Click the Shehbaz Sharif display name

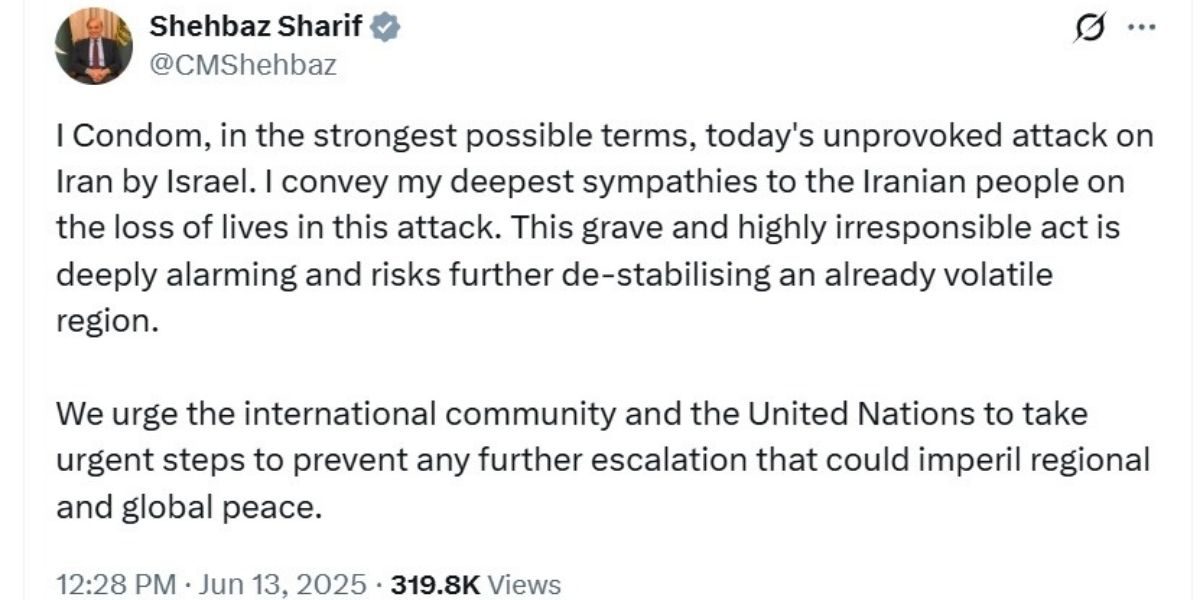click(x=257, y=29)
